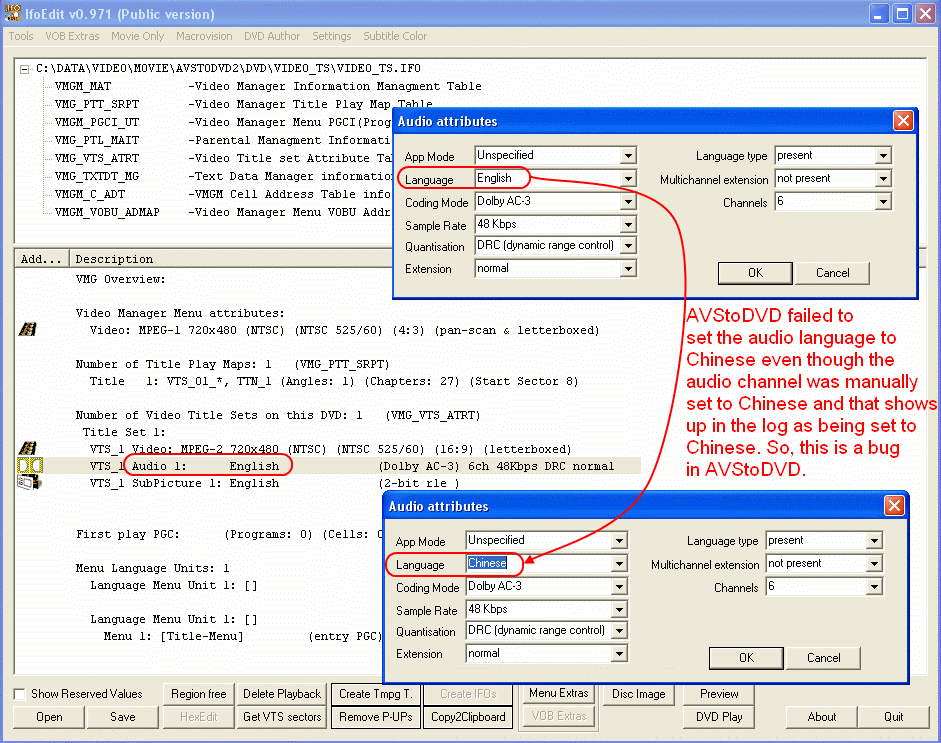Click the About button
The height and width of the screenshot is (743, 941).
coord(822,717)
